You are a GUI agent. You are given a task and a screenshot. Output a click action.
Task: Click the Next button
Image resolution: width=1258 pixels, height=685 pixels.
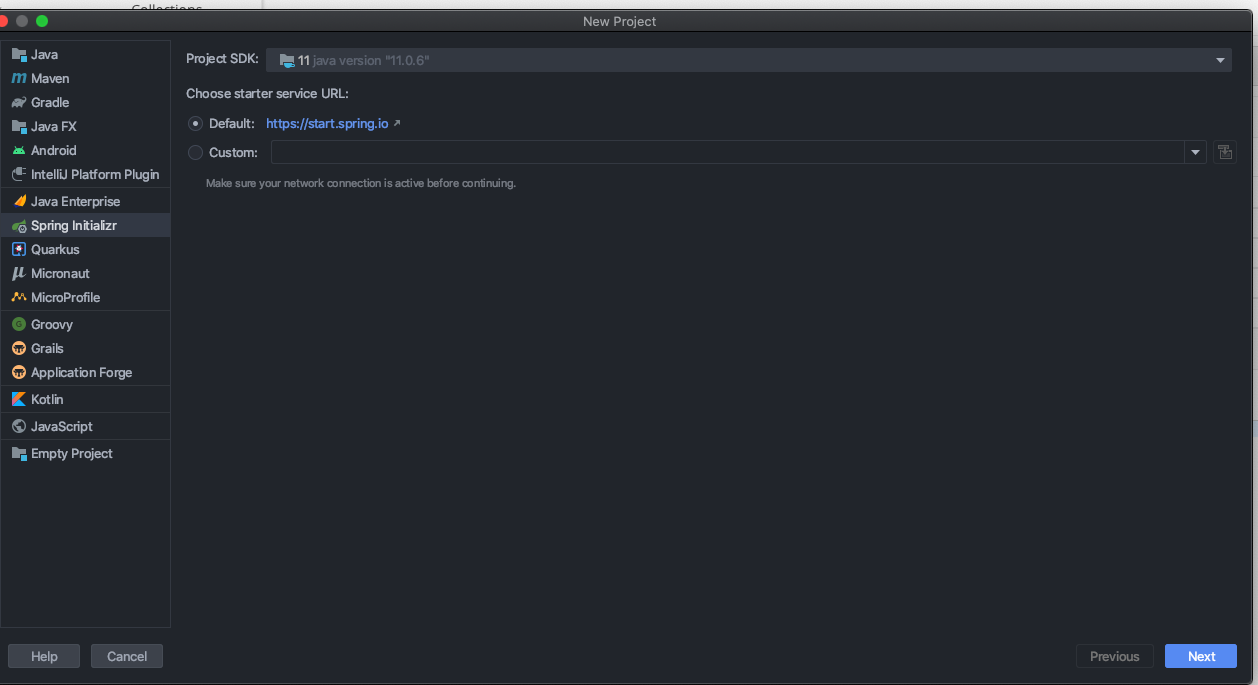coord(1201,656)
